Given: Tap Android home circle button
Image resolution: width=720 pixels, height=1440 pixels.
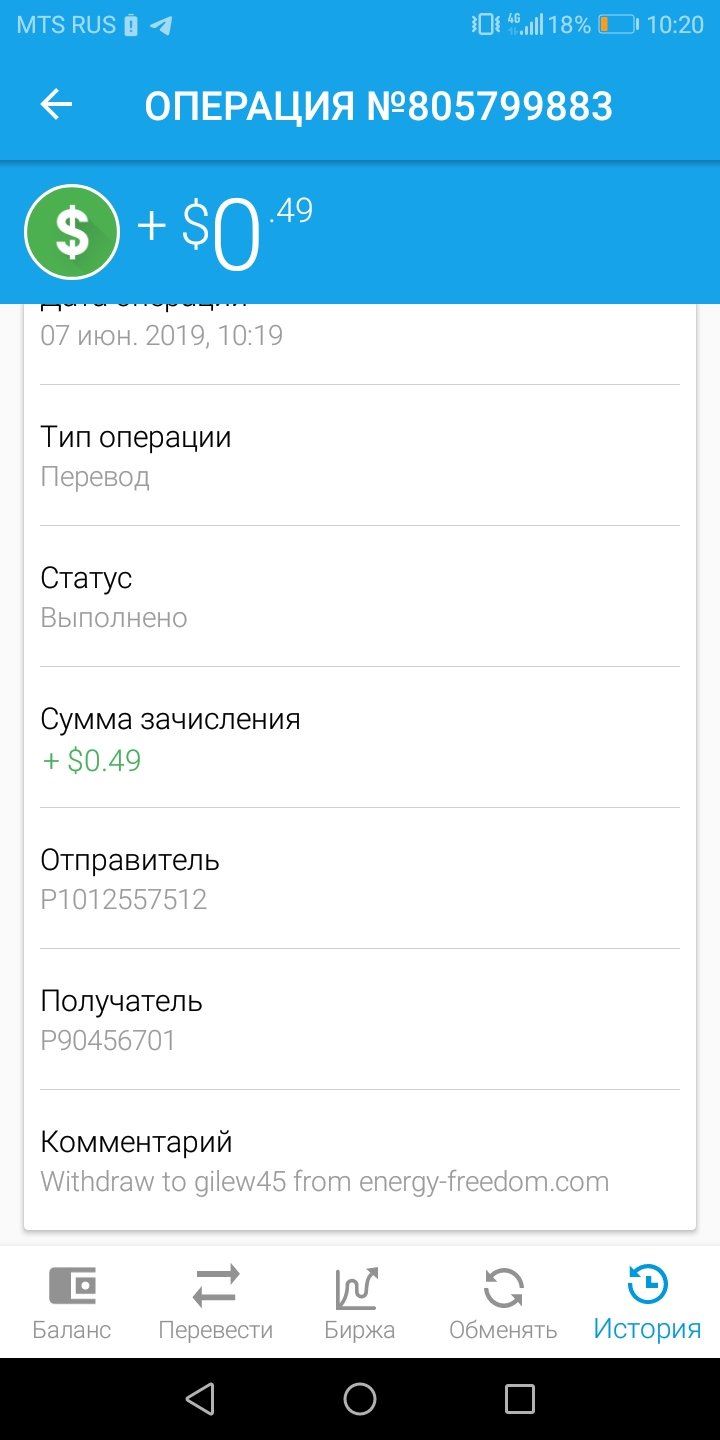Looking at the screenshot, I should coord(360,1398).
